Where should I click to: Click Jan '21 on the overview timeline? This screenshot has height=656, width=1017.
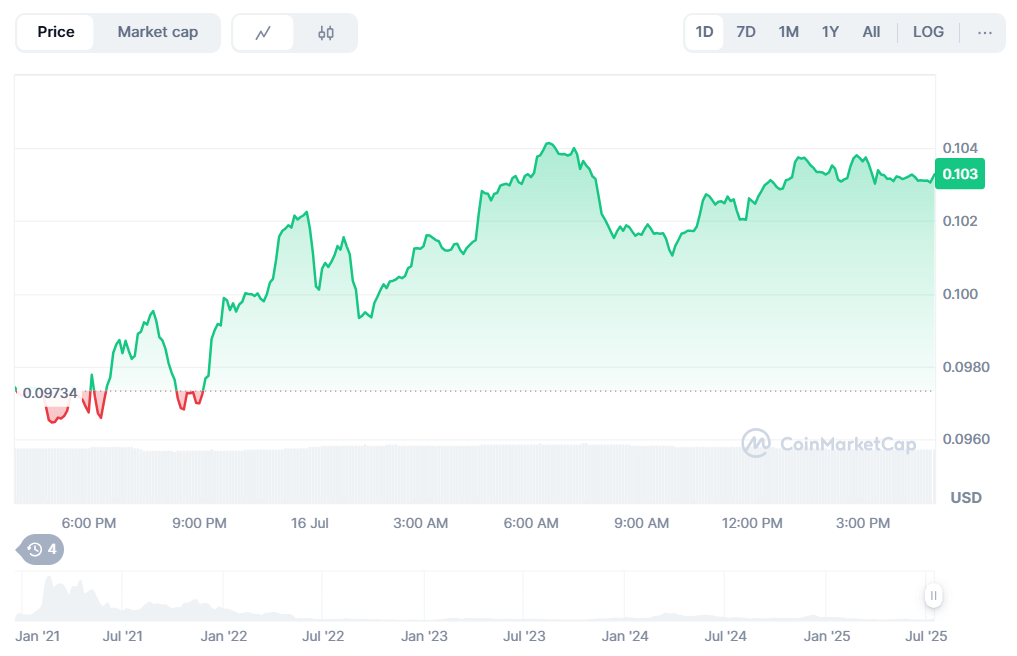39,636
